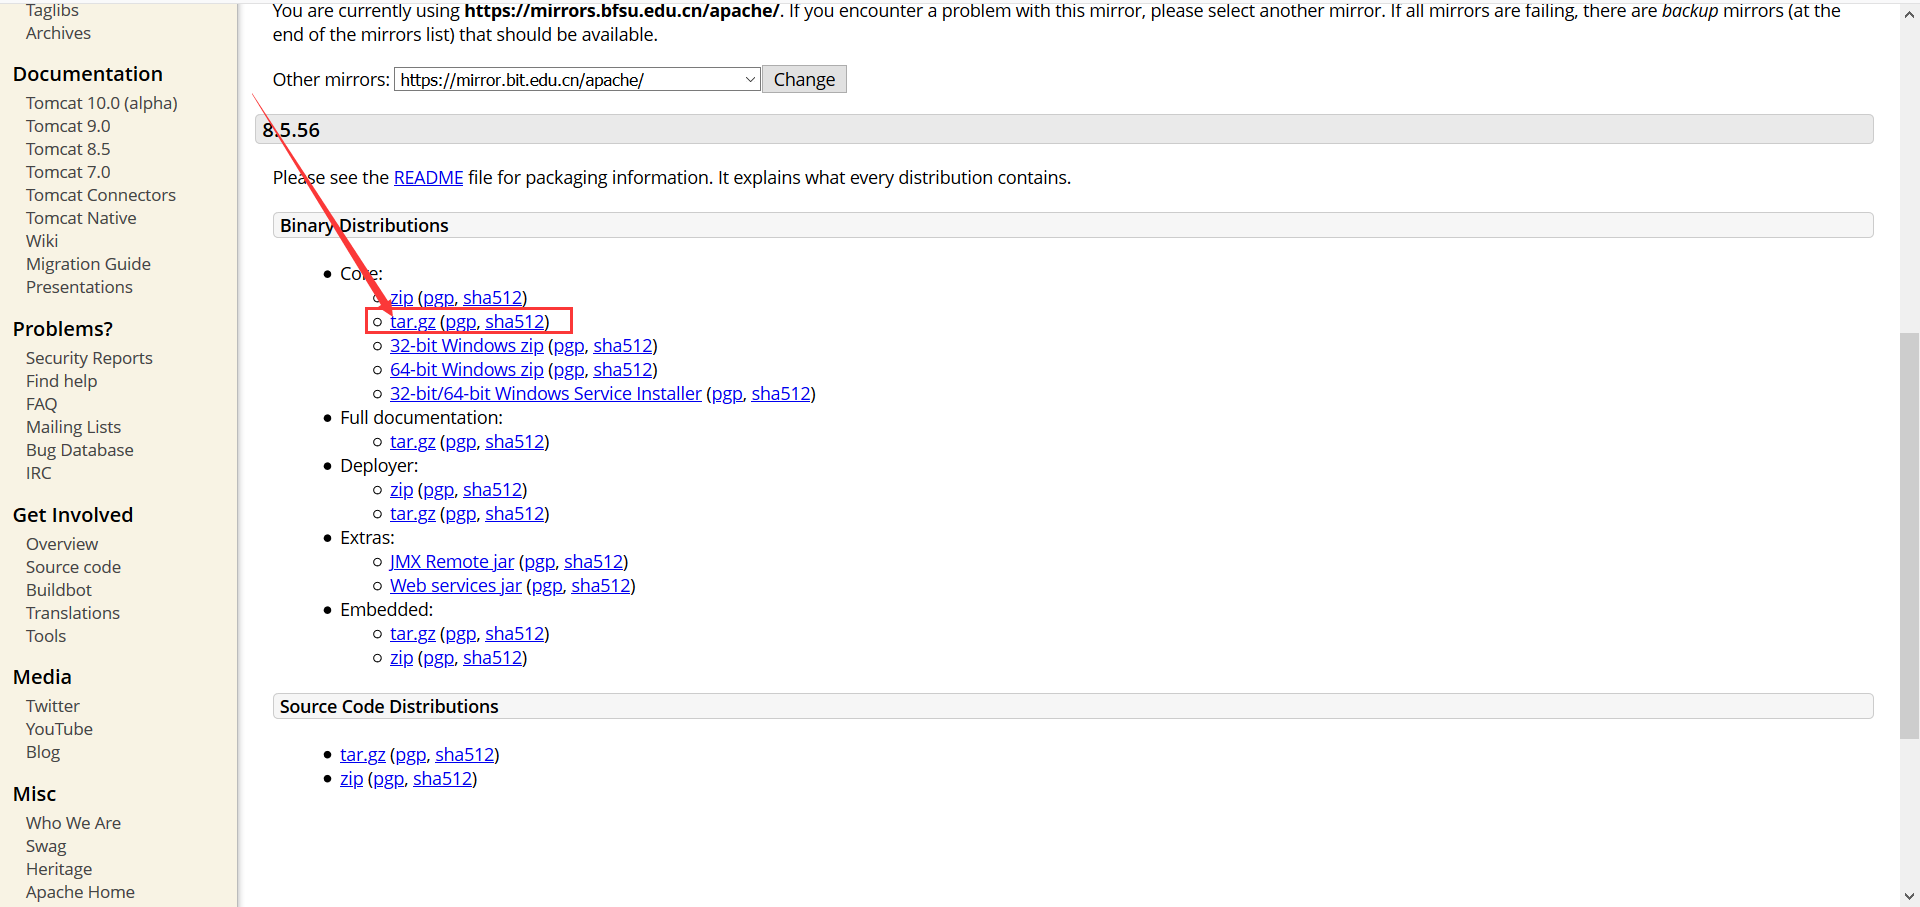
Task: Open sha512 checksum for Core tar.gz
Action: (515, 321)
